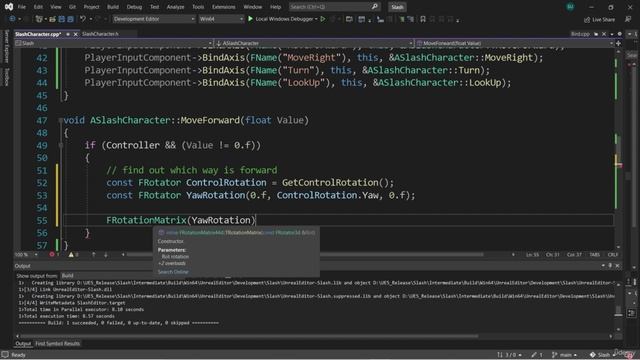The height and width of the screenshot is (360, 640).
Task: Open the Win64 platform dropdown
Action: click(x=221, y=19)
